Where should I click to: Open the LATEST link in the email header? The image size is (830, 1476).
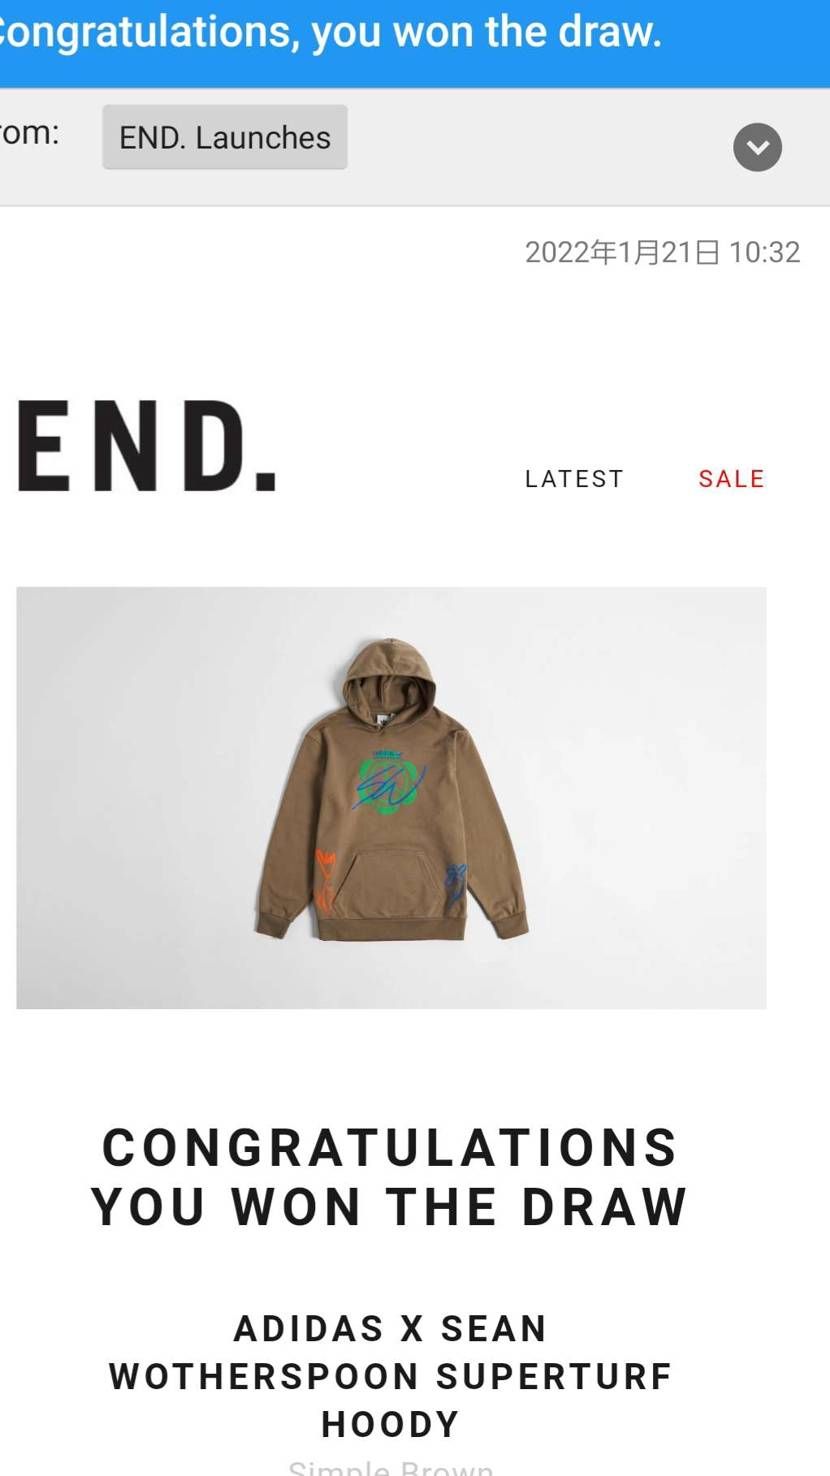click(574, 479)
